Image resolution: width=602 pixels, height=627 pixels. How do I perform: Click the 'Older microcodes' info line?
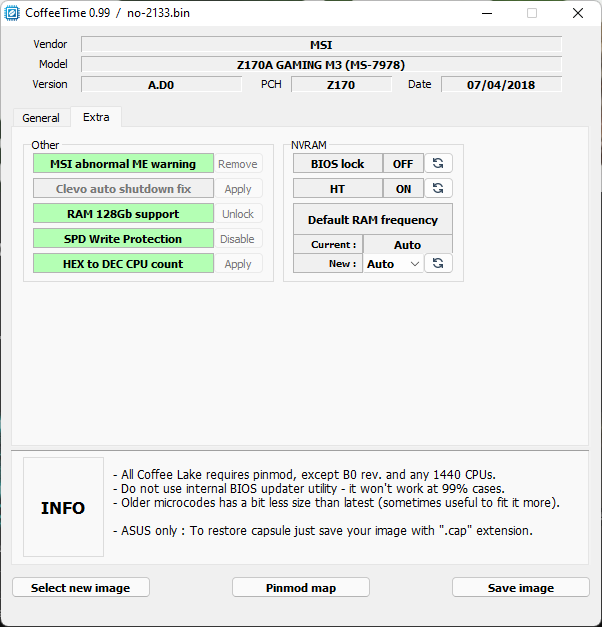click(336, 503)
